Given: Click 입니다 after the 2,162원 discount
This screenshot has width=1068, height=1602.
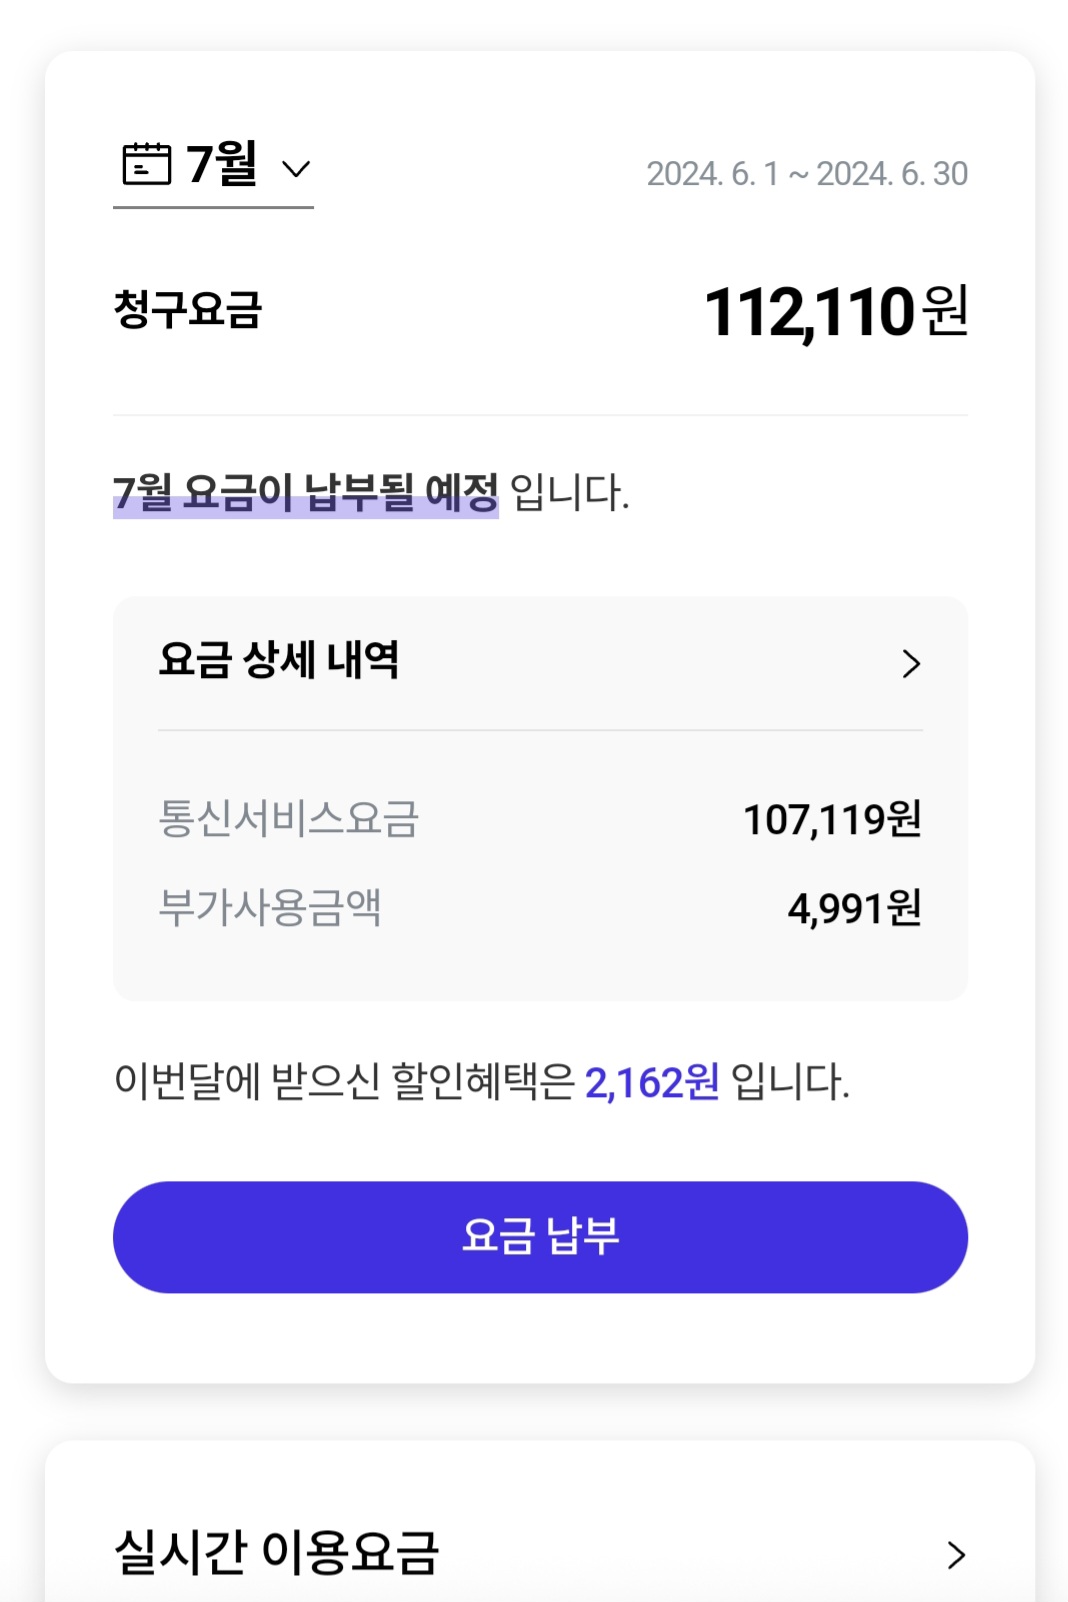Looking at the screenshot, I should pos(790,1083).
